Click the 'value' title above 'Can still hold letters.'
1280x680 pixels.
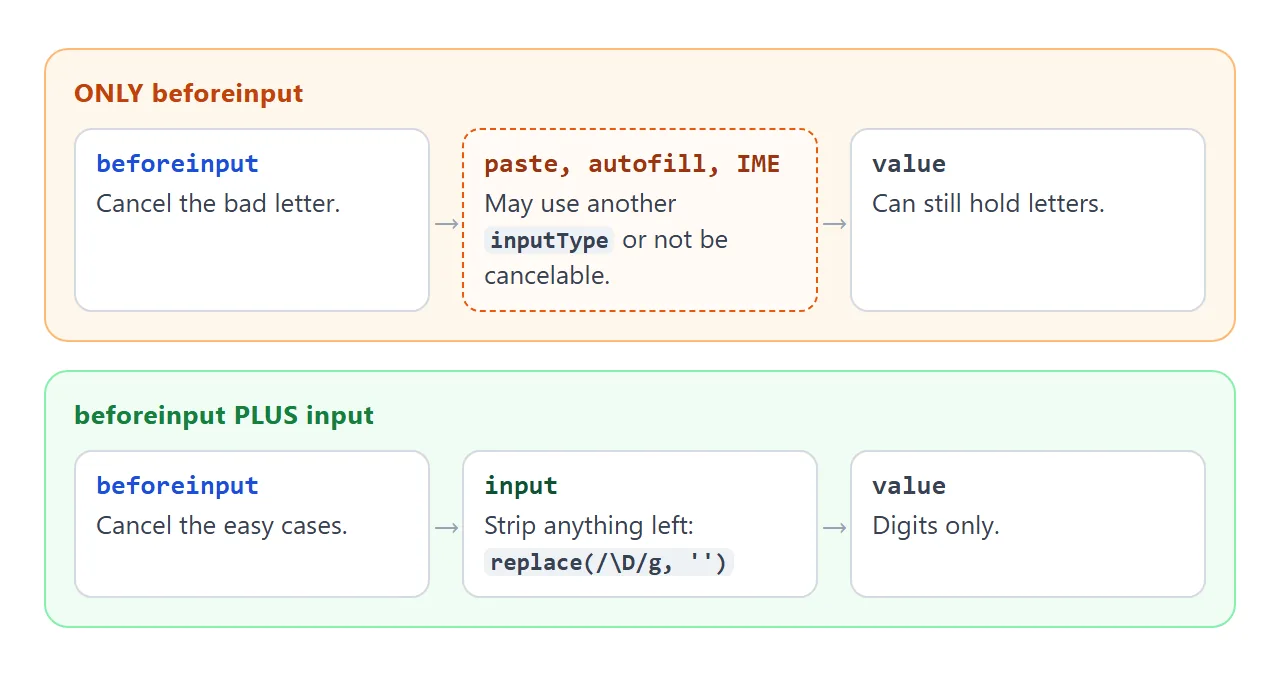coord(909,164)
